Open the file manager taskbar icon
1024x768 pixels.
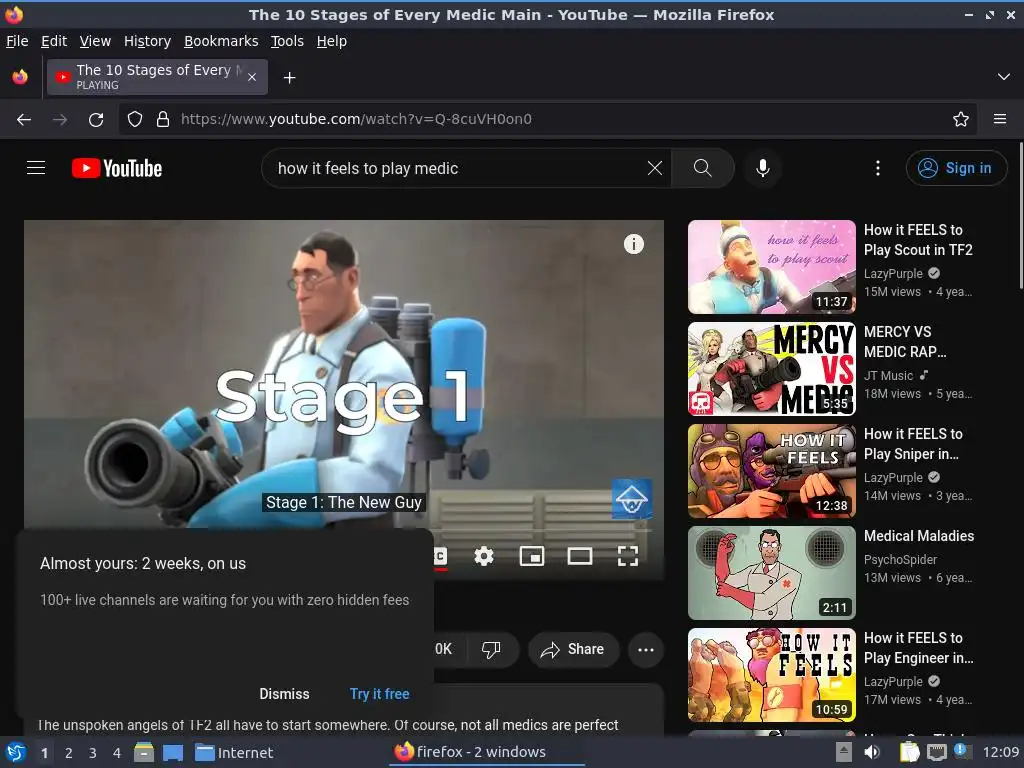coord(144,752)
